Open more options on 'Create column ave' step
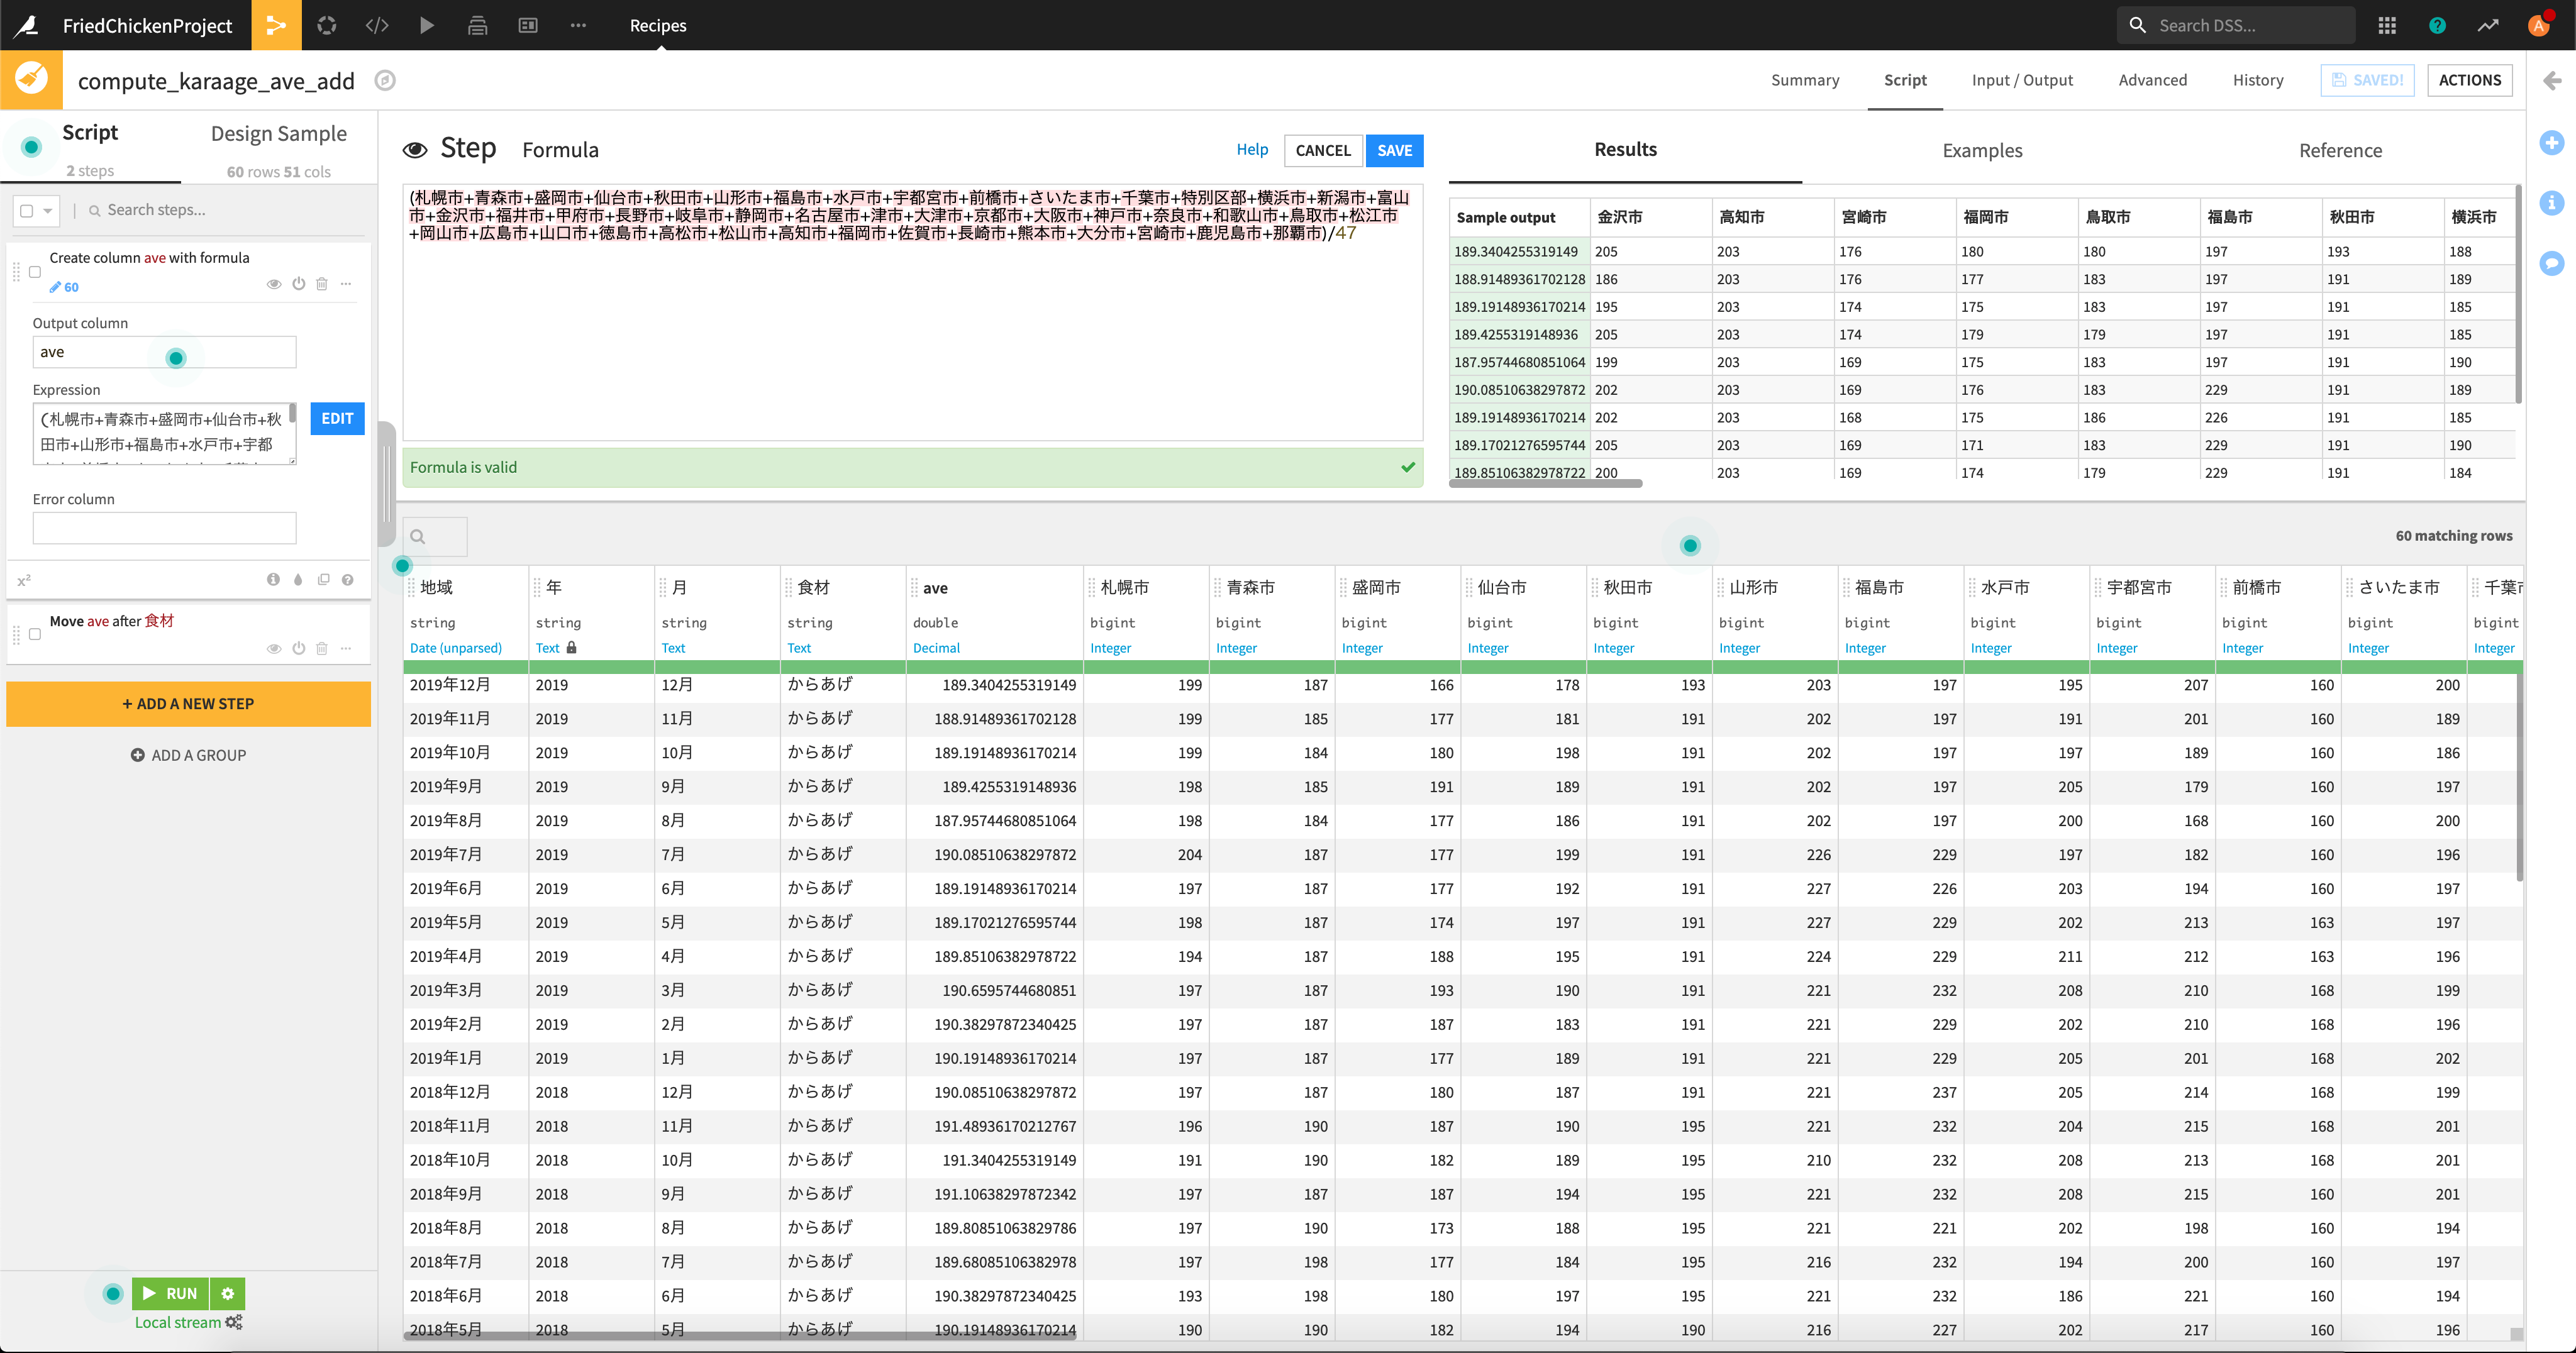Screen dimensions: 2576x1353 click(346, 284)
